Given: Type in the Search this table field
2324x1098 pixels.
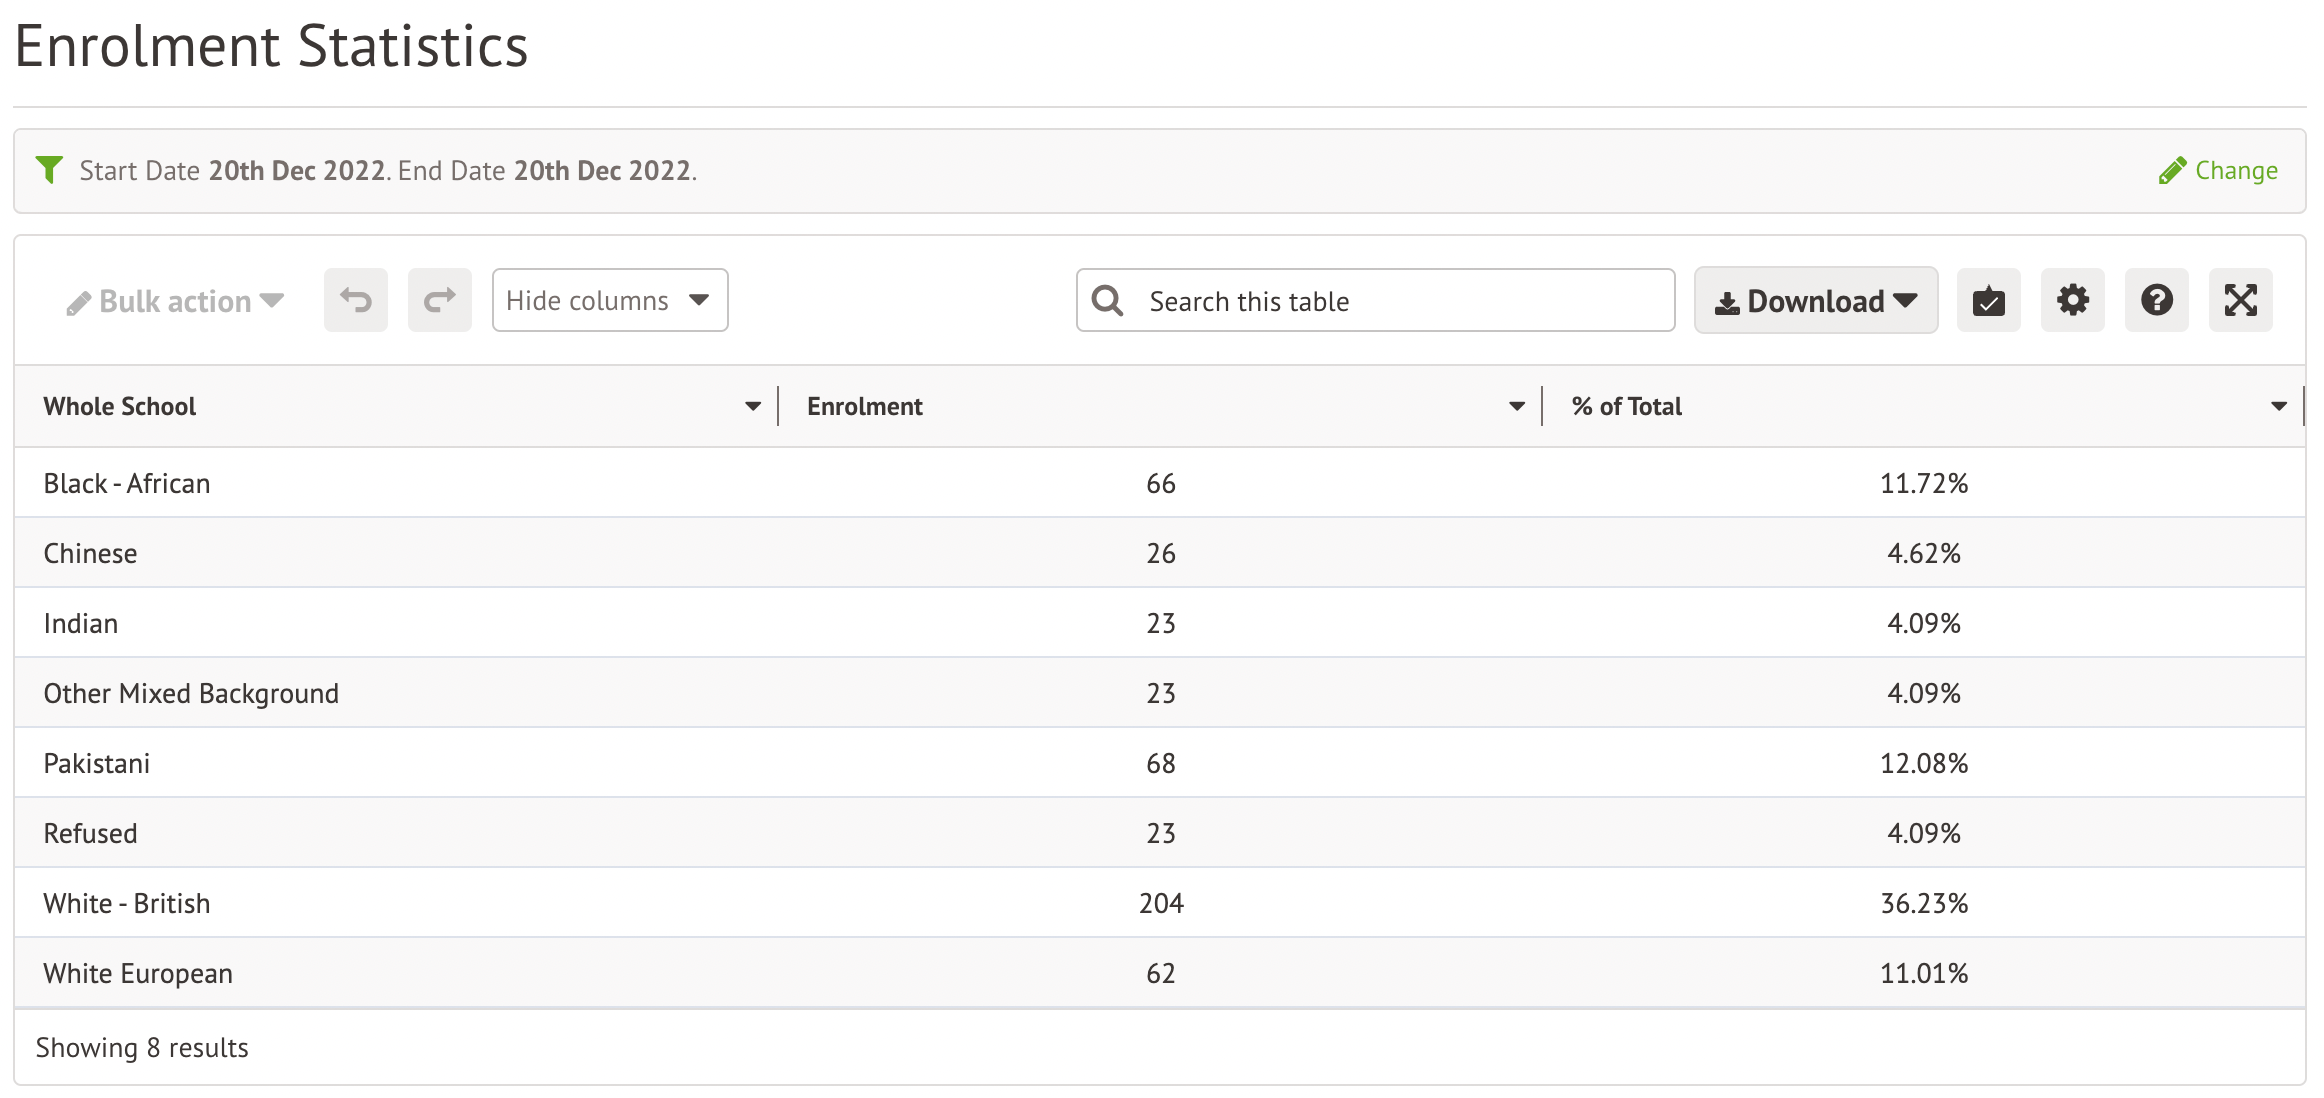Looking at the screenshot, I should tap(1400, 301).
